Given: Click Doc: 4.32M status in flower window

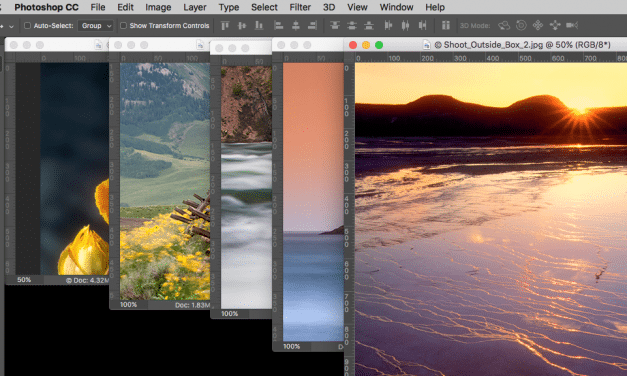Looking at the screenshot, I should click(87, 280).
